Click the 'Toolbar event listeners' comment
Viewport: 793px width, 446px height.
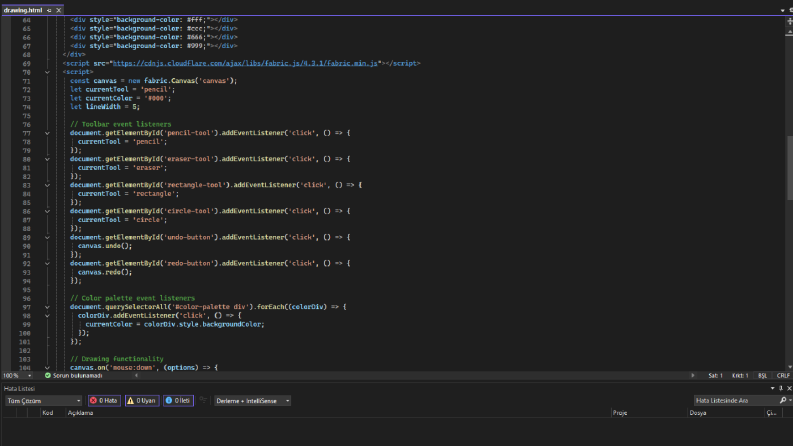click(120, 124)
